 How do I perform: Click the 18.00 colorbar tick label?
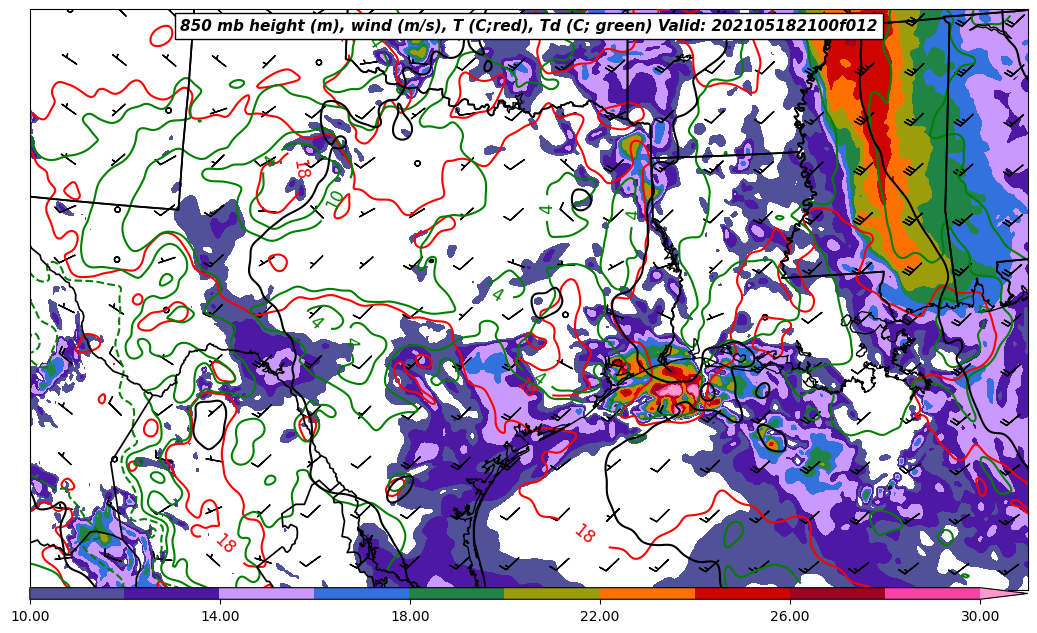click(x=410, y=616)
